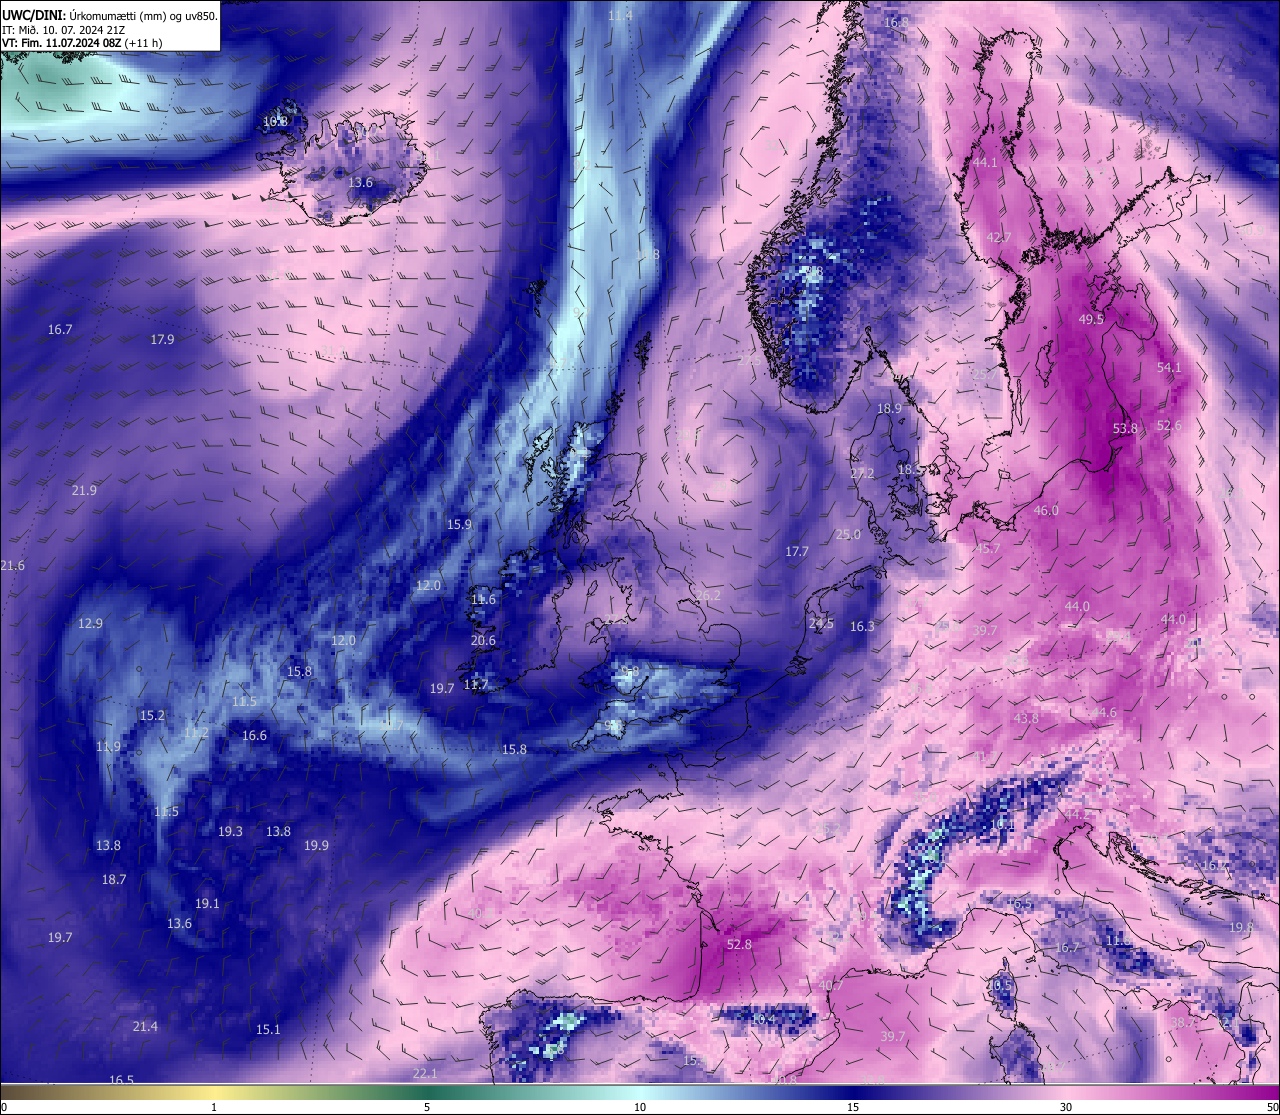Click the 16.3 value label
Image resolution: width=1280 pixels, height=1115 pixels.
[862, 626]
